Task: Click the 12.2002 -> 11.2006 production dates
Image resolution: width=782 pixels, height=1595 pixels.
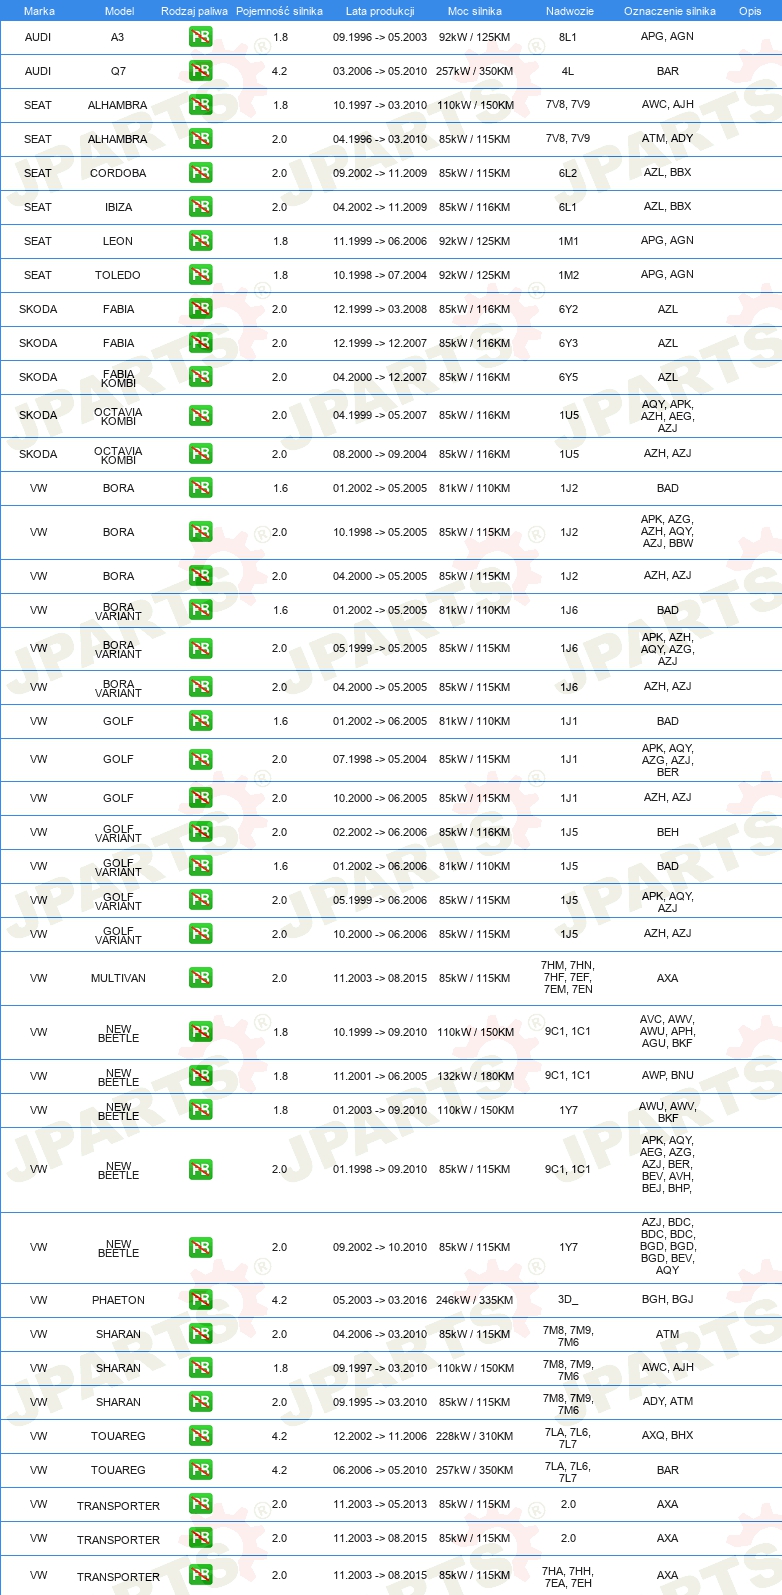Action: point(380,1436)
